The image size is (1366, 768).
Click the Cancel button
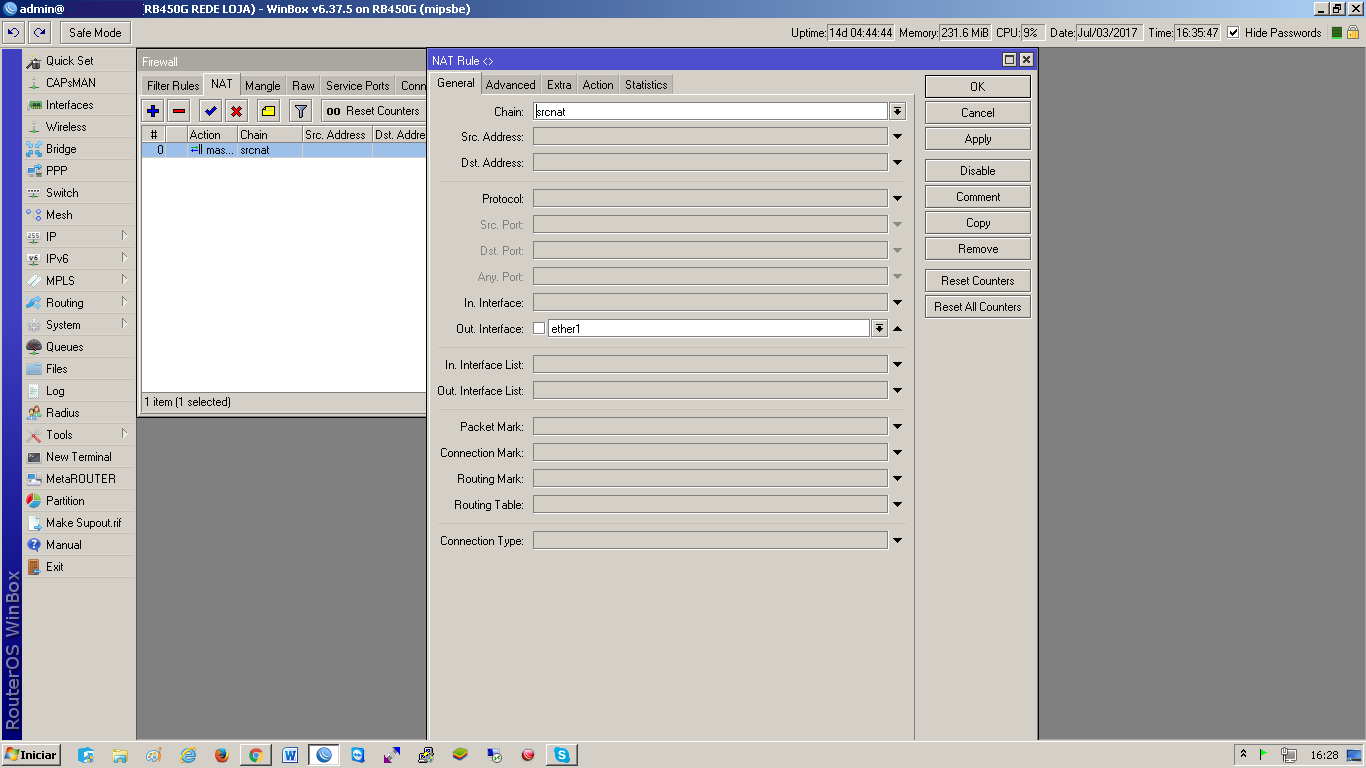pos(977,113)
